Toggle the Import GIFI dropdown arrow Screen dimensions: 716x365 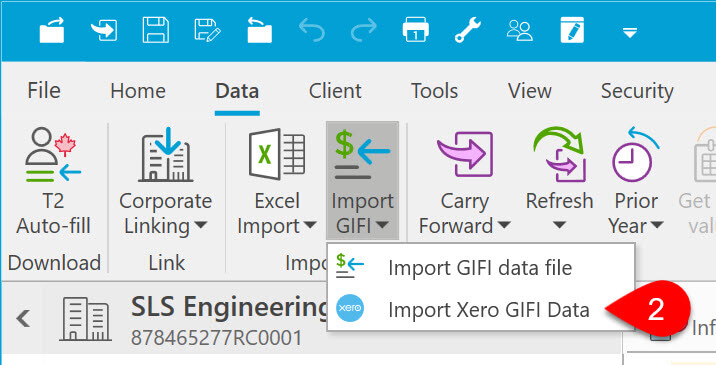(383, 225)
